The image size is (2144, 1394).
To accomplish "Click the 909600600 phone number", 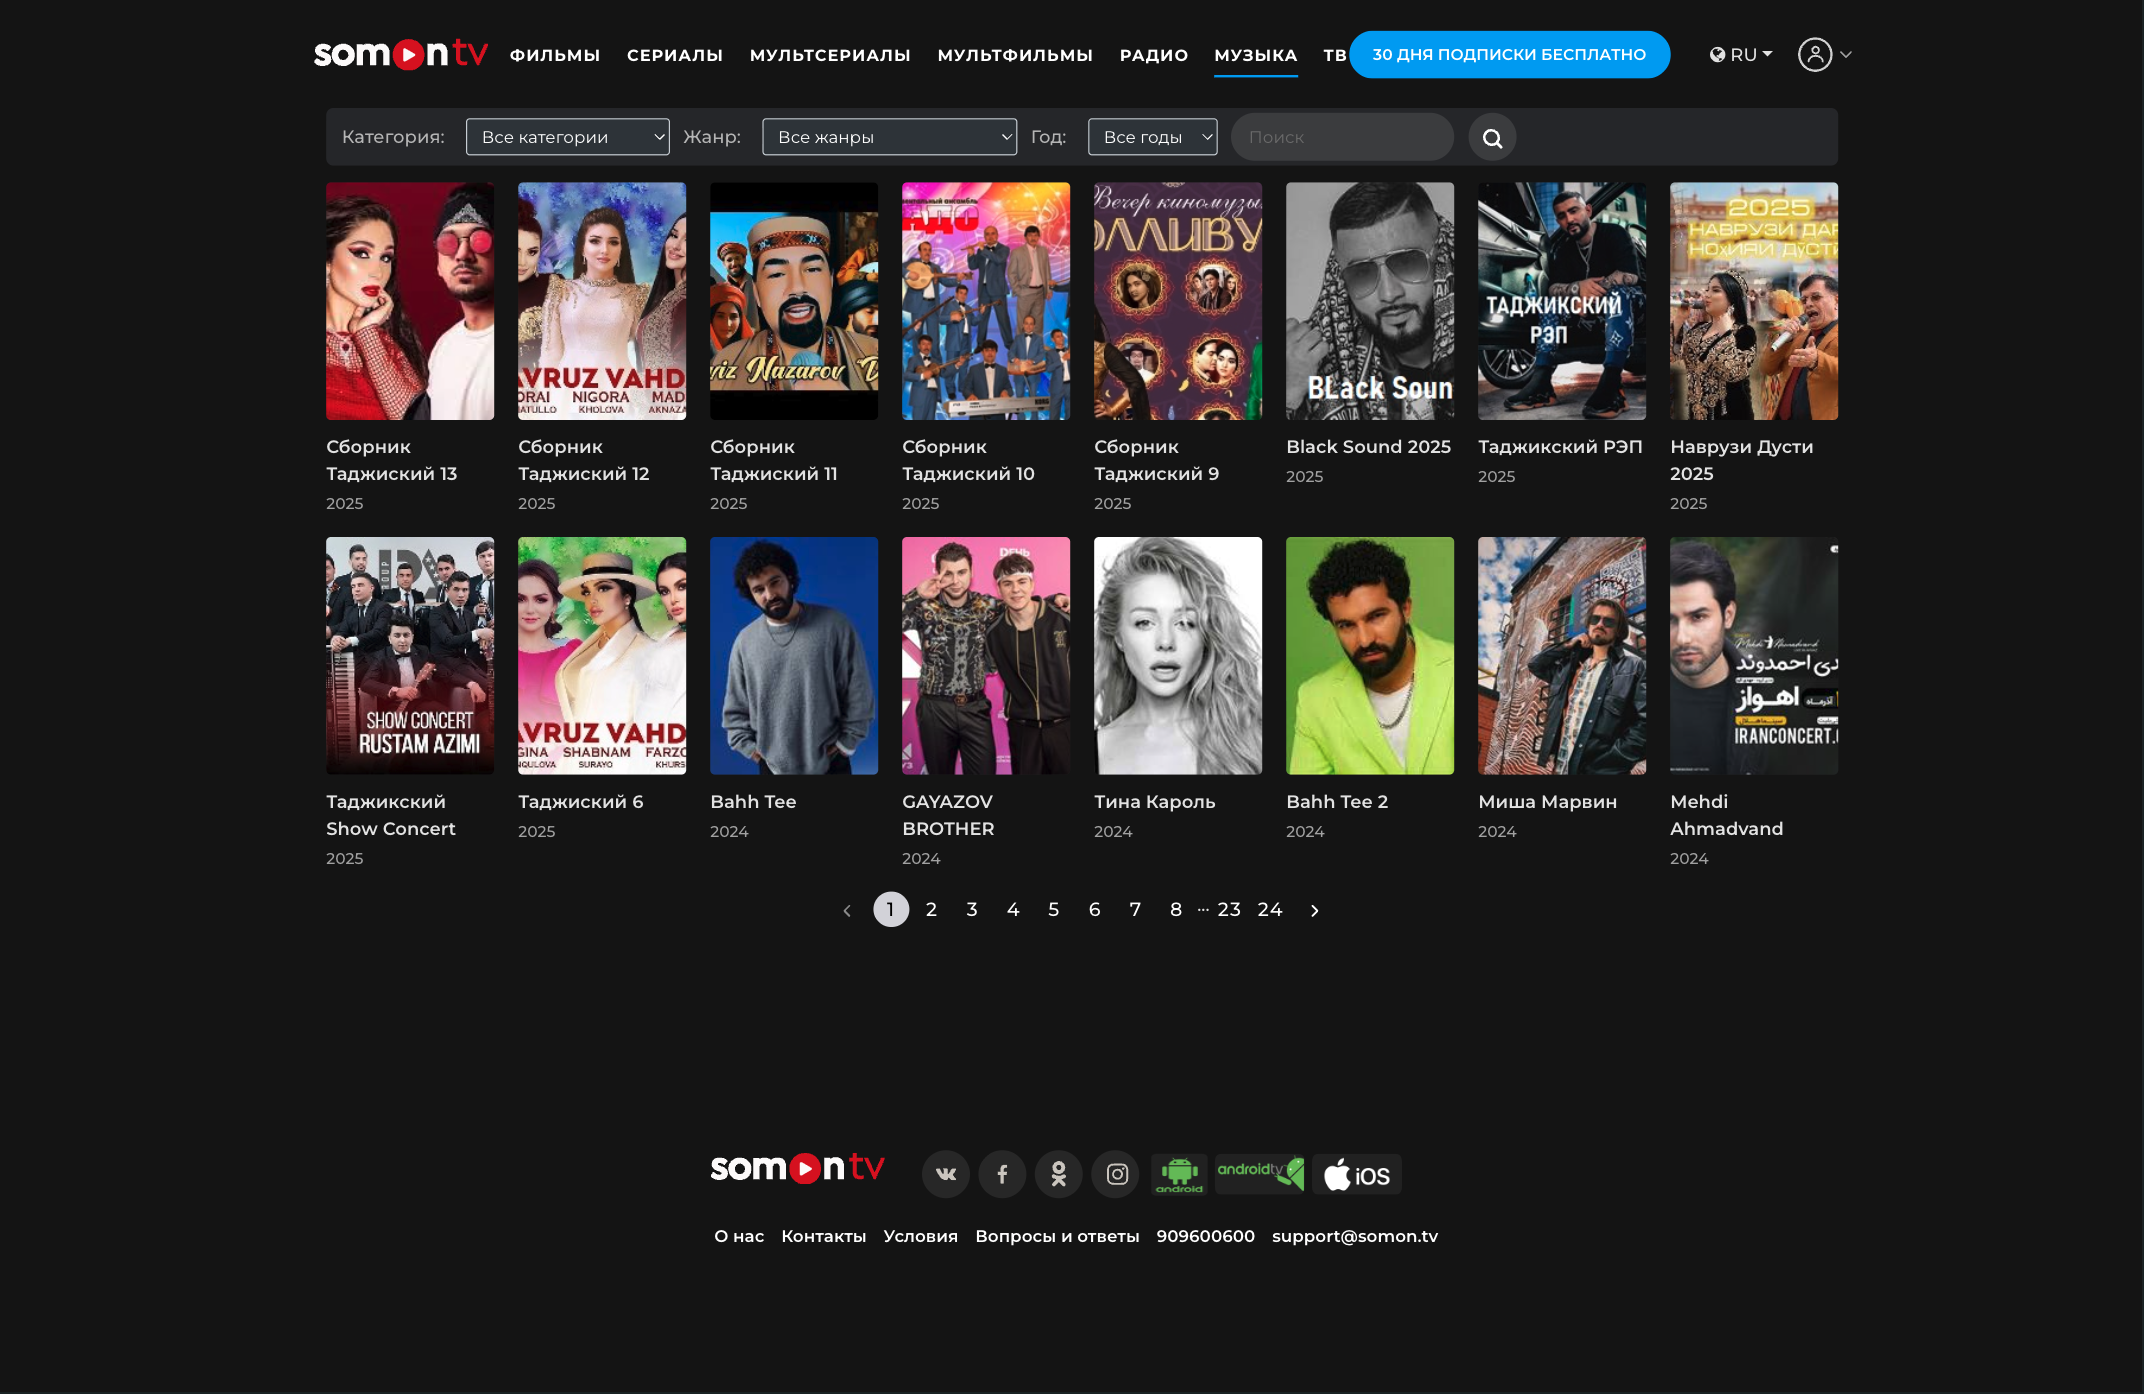I will point(1205,1236).
